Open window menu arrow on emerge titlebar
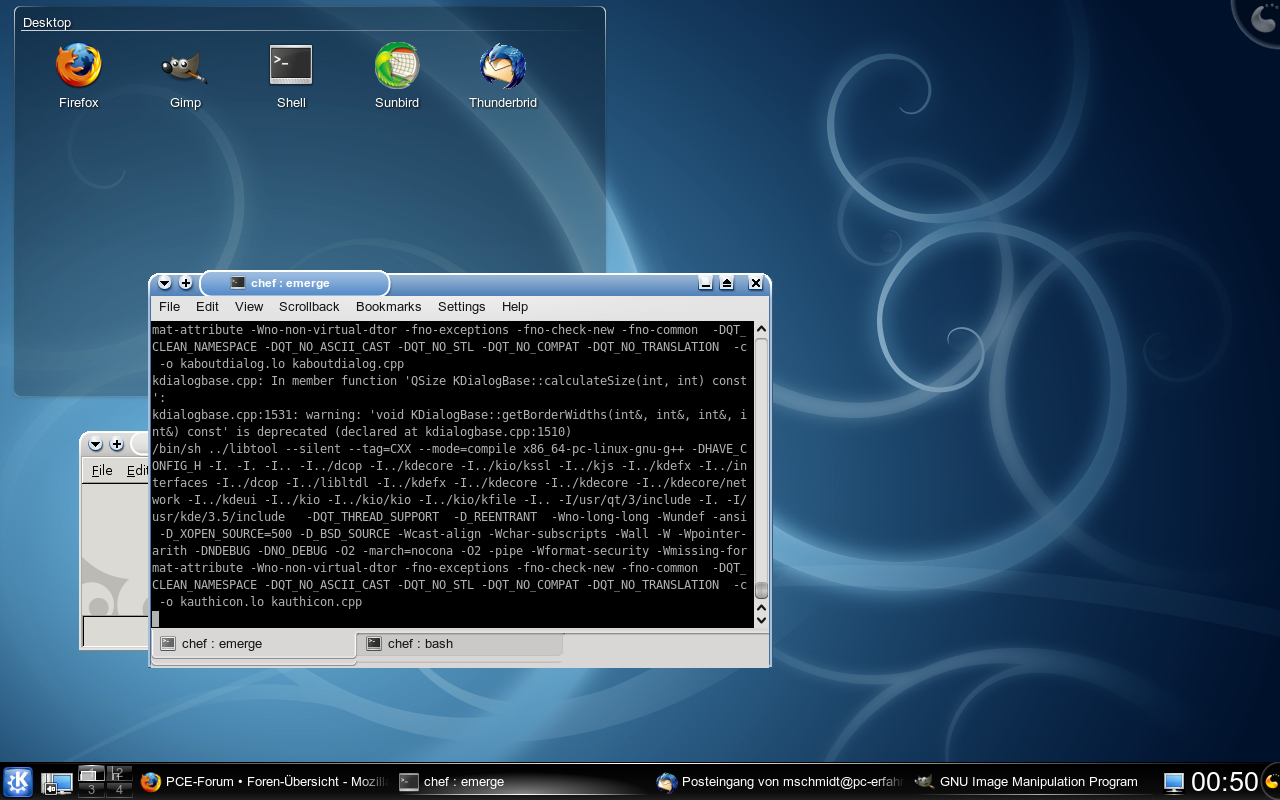Image resolution: width=1280 pixels, height=800 pixels. [x=165, y=283]
